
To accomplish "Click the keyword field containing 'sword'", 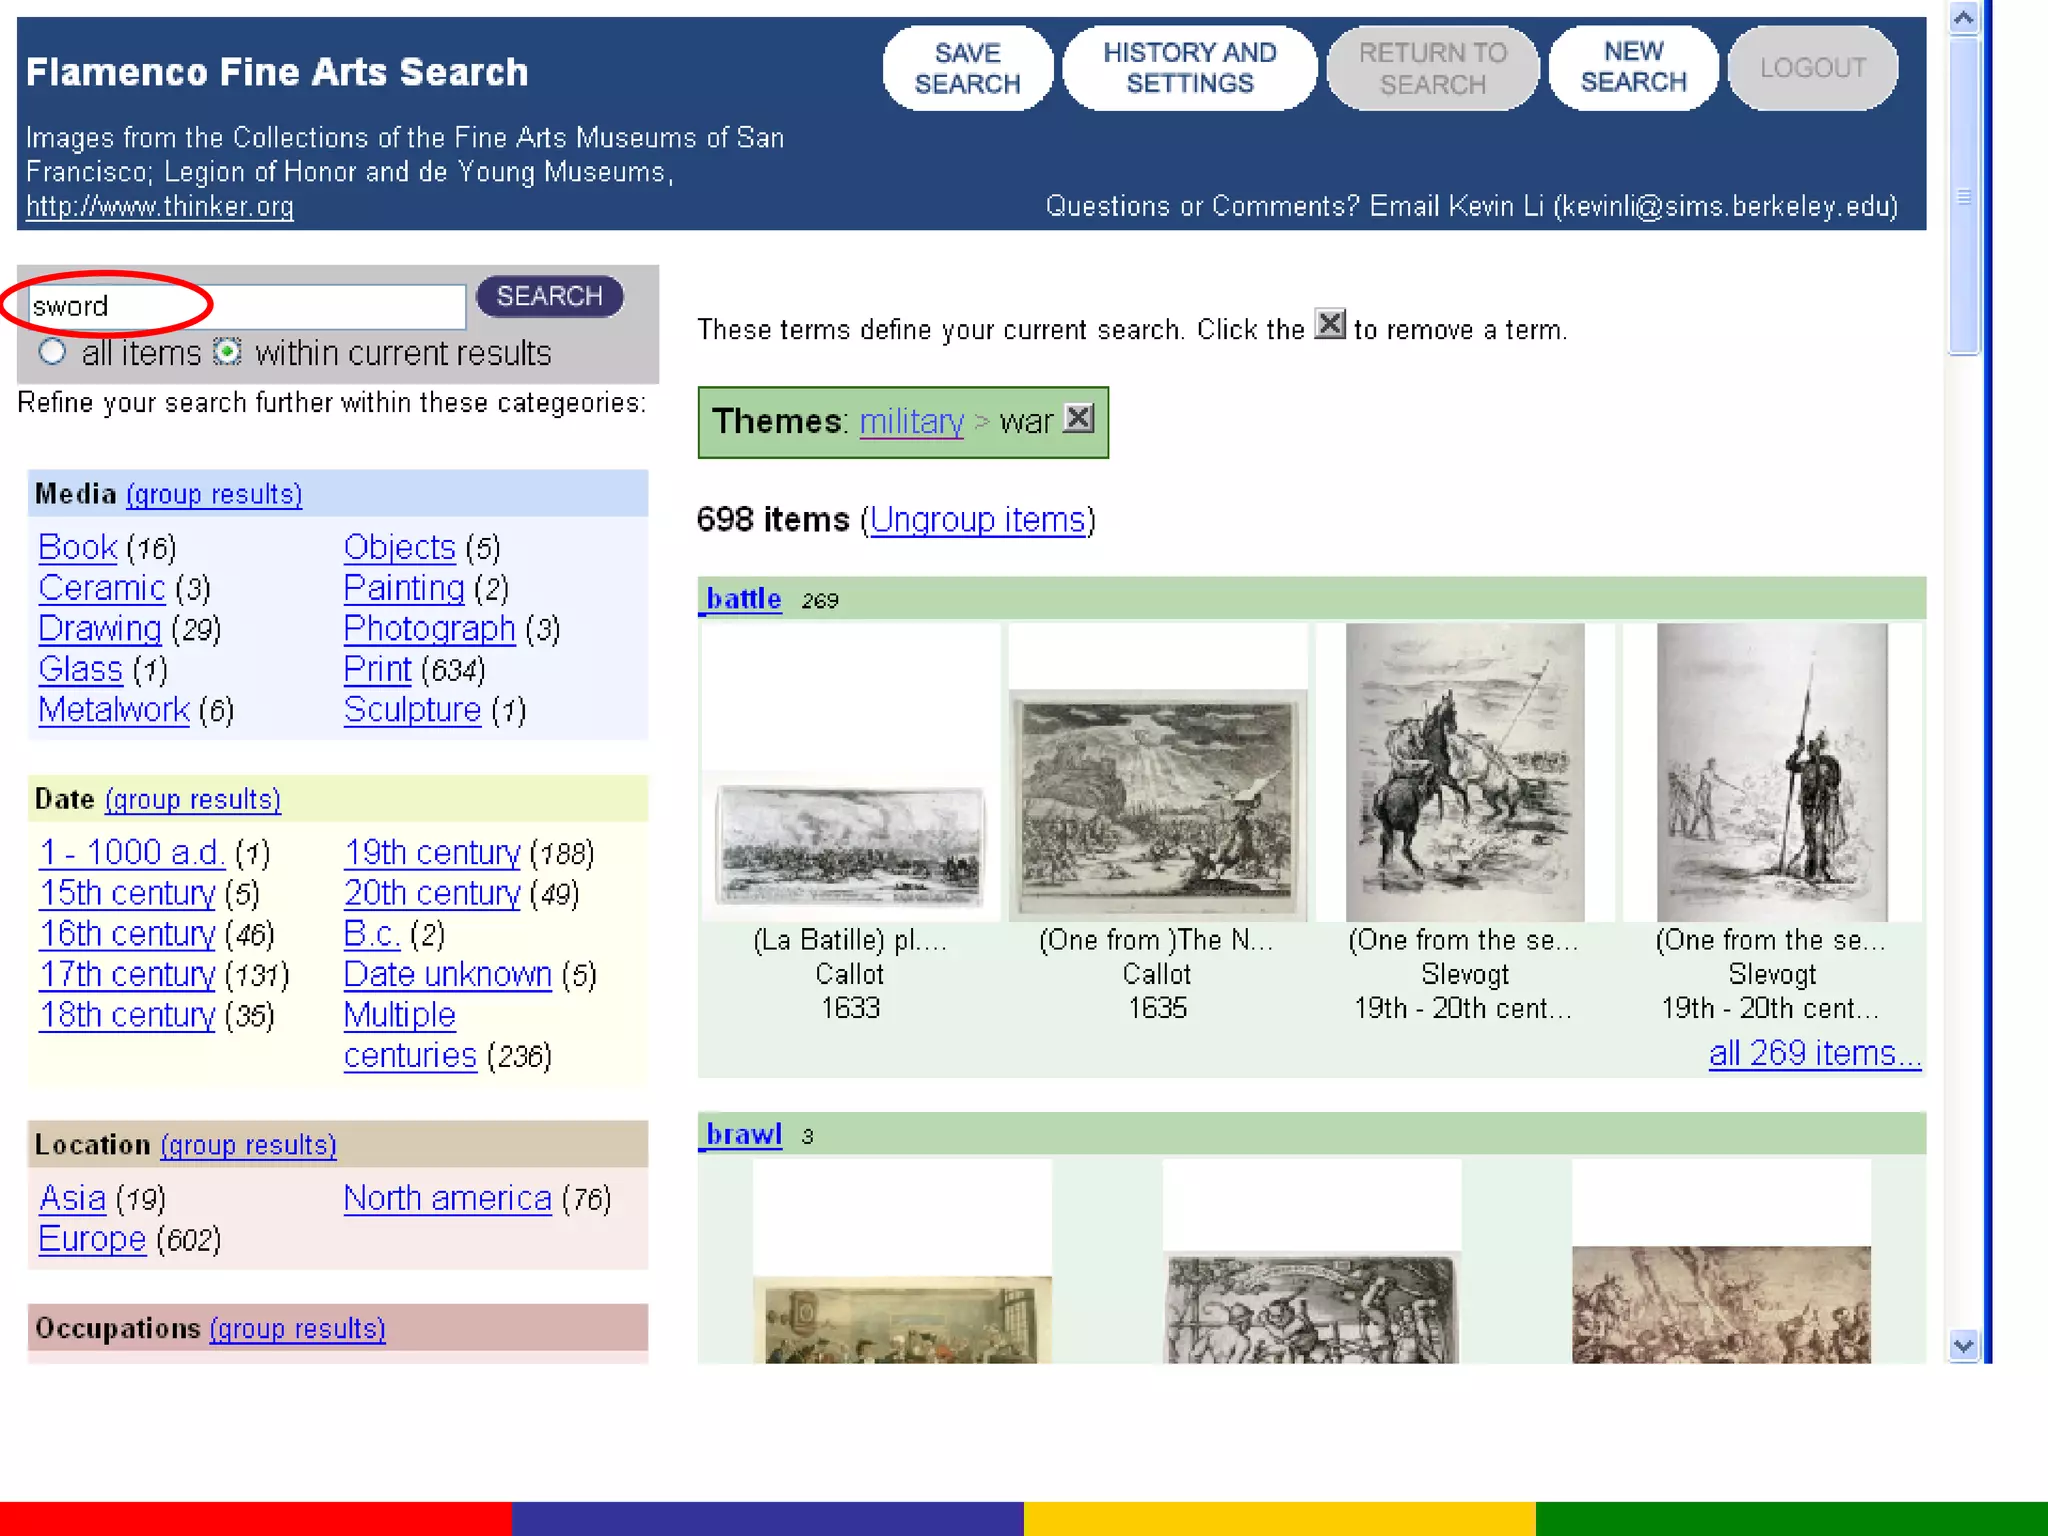I will (x=245, y=306).
